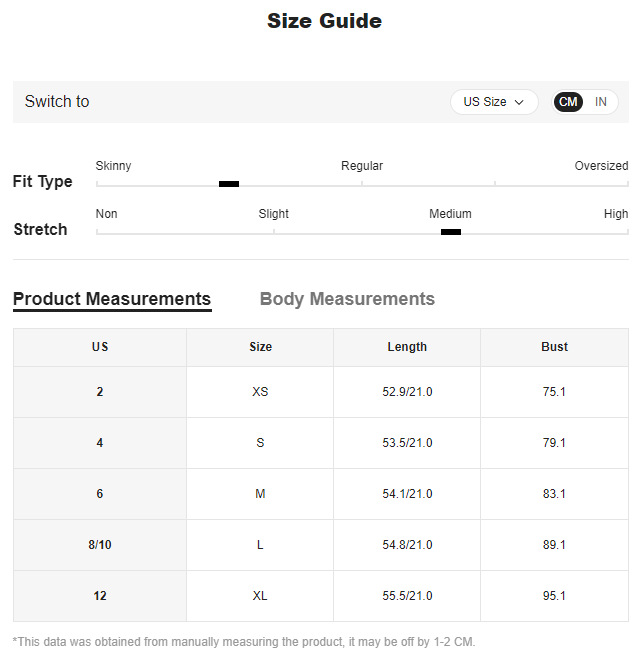Screen dimensions: 636x657
Task: Click the Length column header
Action: (x=407, y=347)
